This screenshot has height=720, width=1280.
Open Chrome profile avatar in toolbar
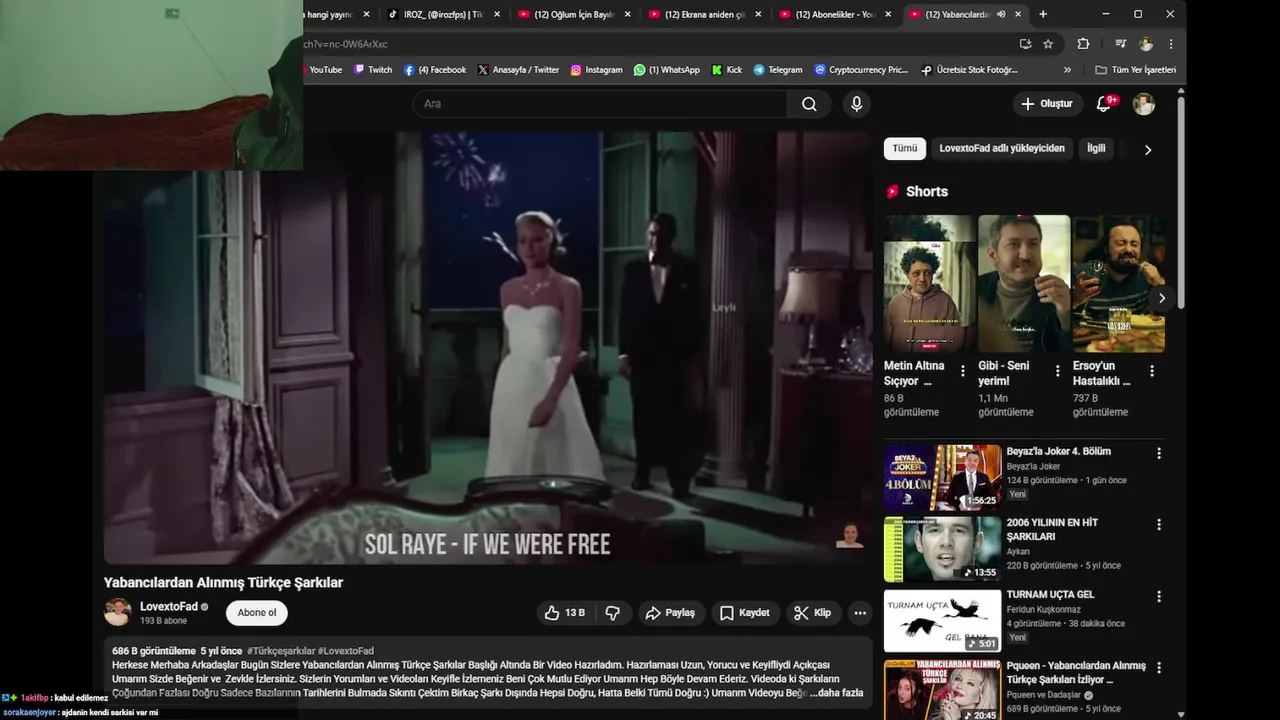click(x=1146, y=44)
